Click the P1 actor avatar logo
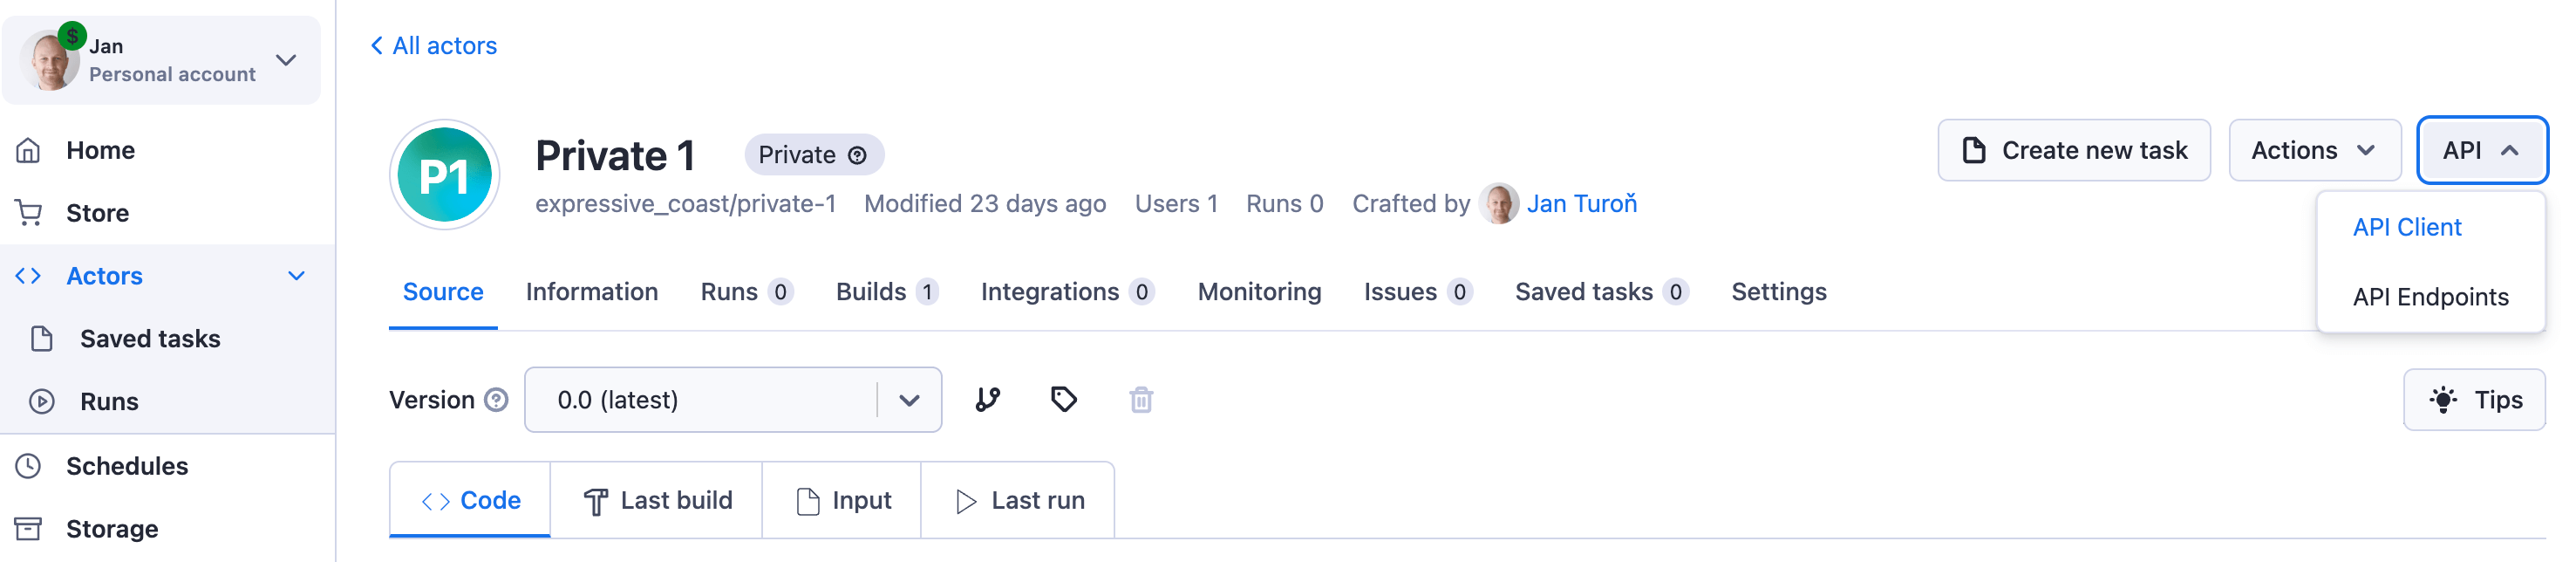This screenshot has height=562, width=2576. [x=444, y=175]
